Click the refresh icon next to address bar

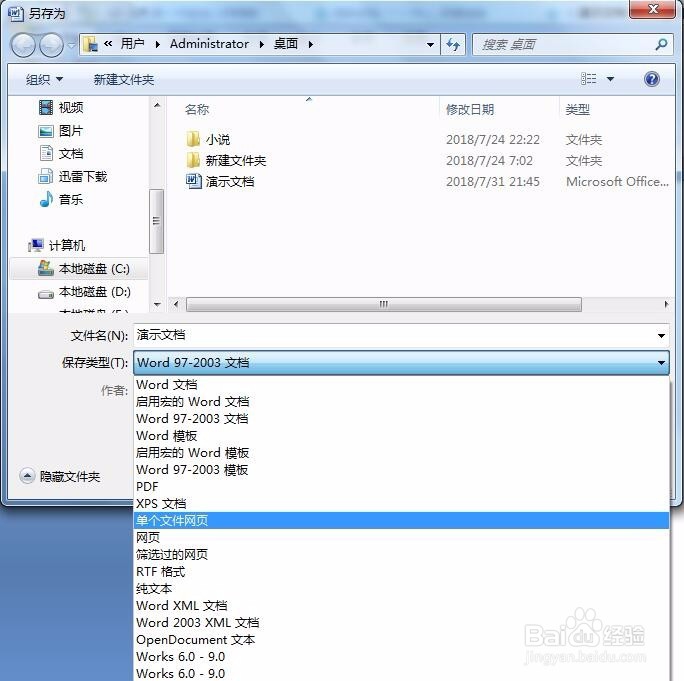tap(453, 44)
